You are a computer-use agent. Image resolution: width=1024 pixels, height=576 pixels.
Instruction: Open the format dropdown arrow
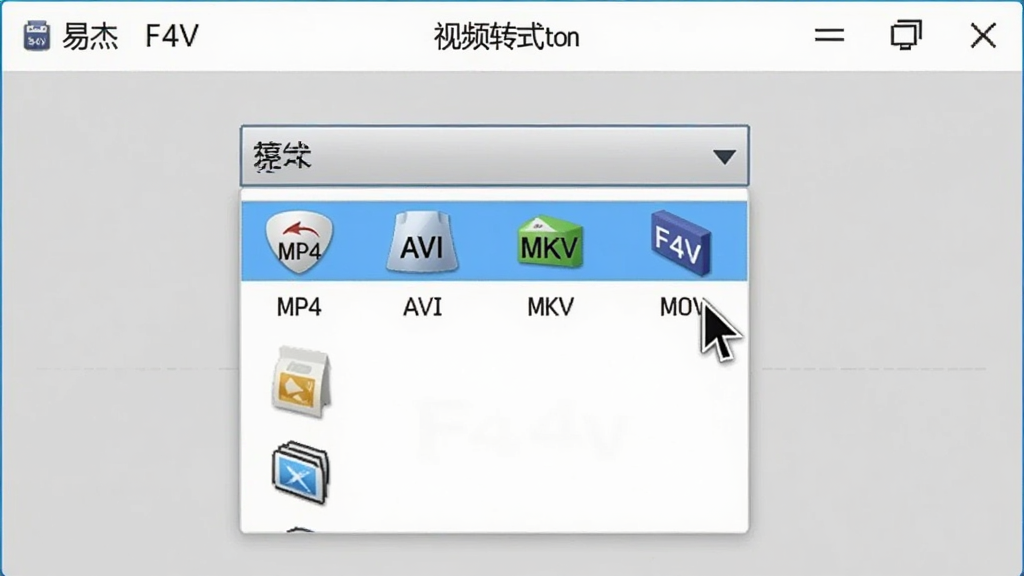(x=724, y=157)
